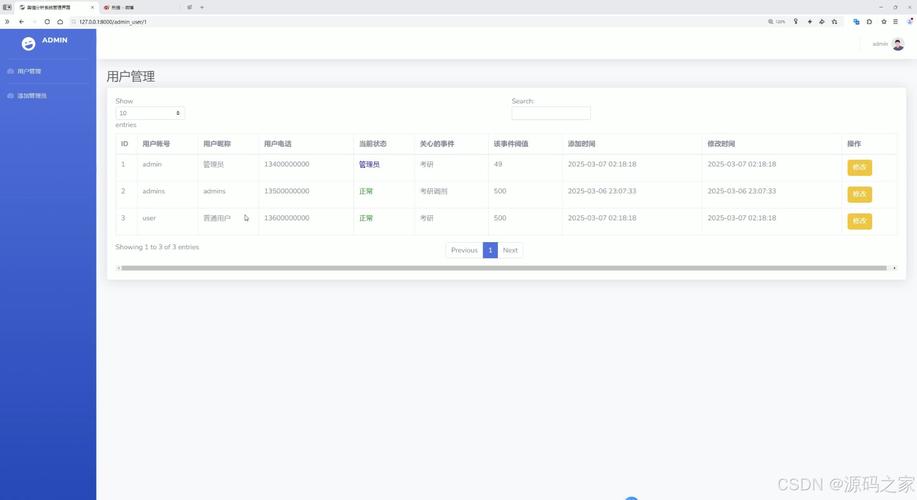Image resolution: width=917 pixels, height=500 pixels.
Task: Click 修改 button for user admin
Action: point(859,167)
